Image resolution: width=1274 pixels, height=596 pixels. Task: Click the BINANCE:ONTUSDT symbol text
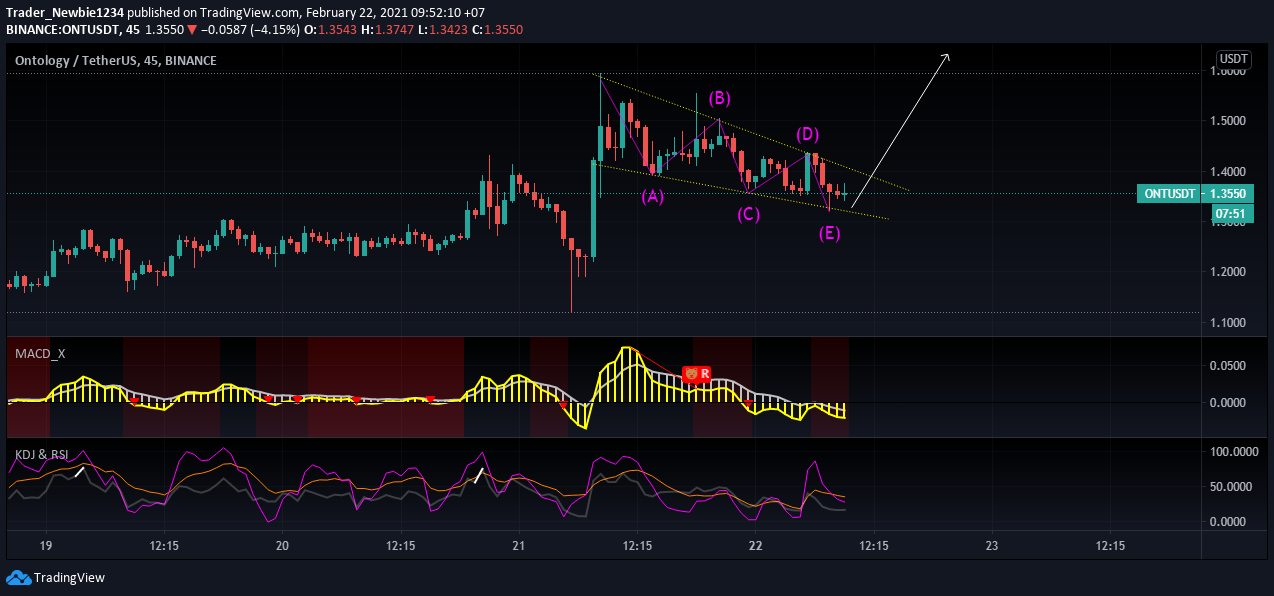click(62, 30)
